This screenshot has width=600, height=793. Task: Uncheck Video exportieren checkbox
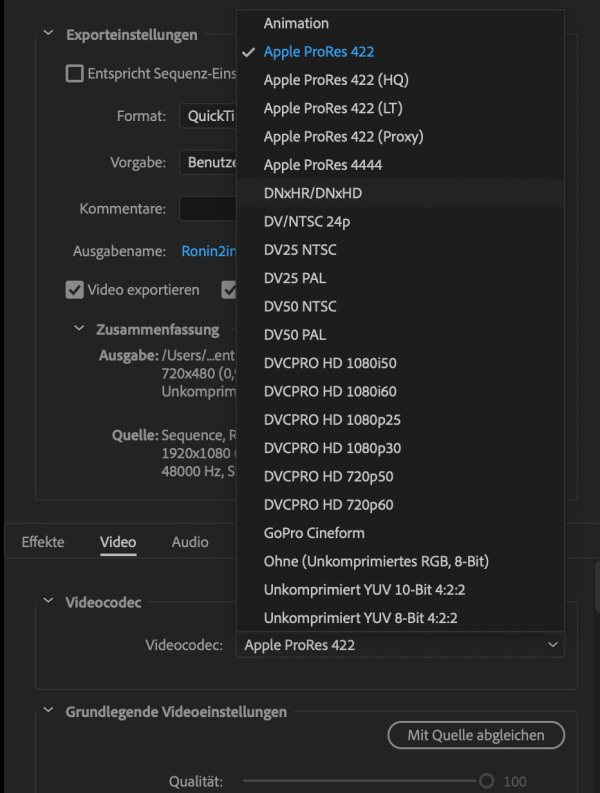(x=74, y=290)
